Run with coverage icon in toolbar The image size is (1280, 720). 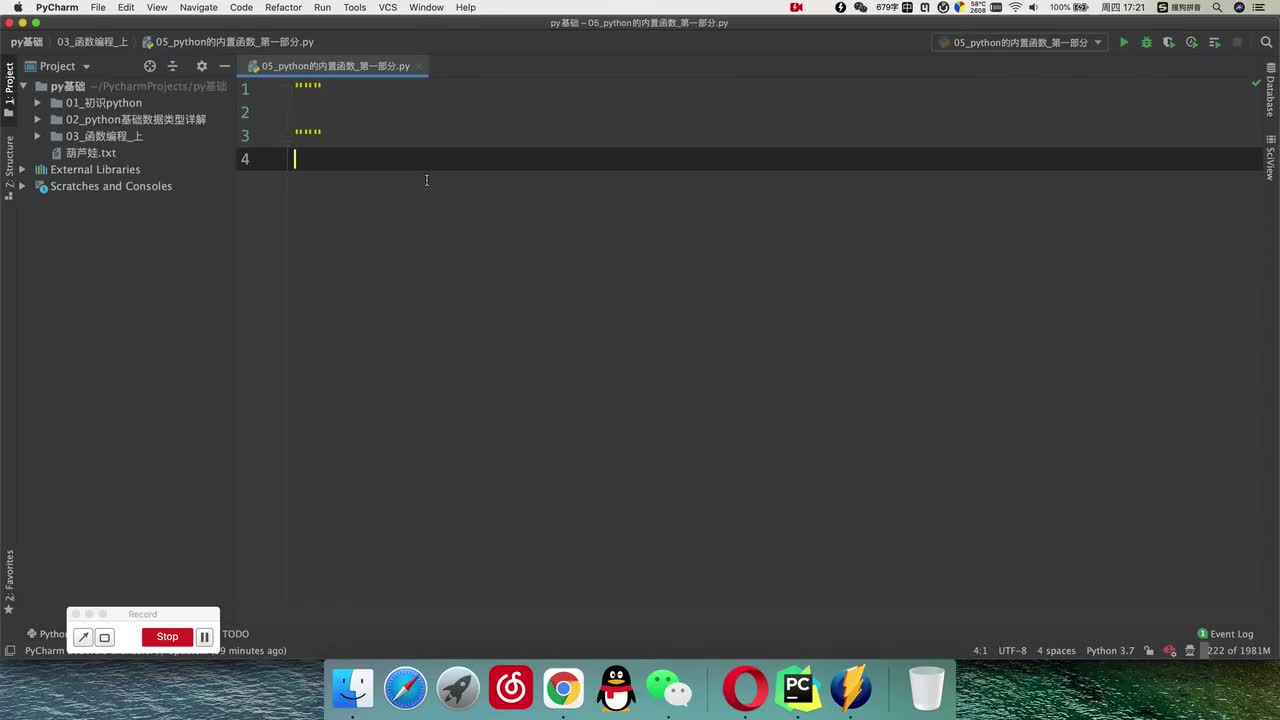coord(1168,42)
